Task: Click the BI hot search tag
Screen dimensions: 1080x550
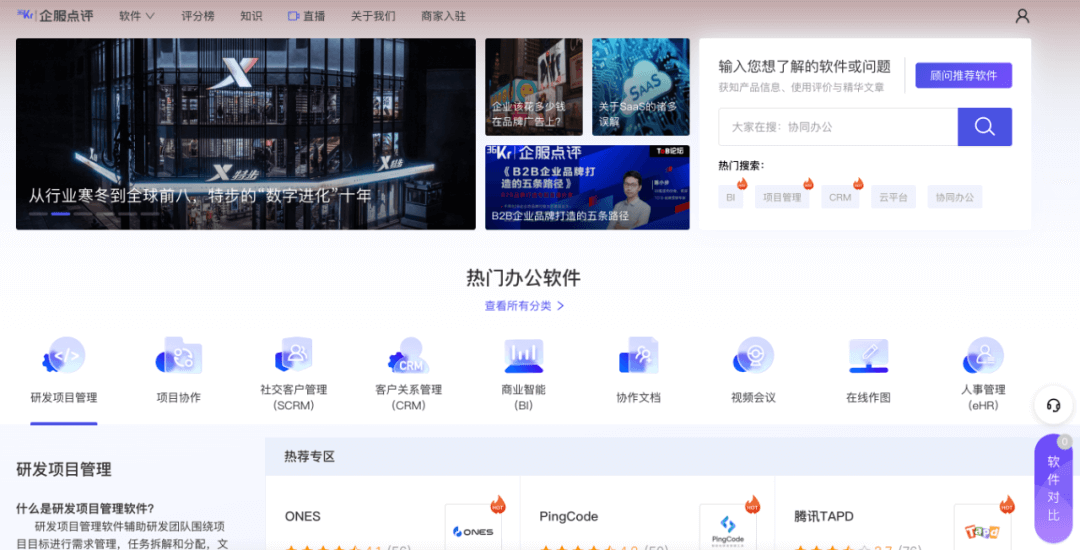Action: click(x=730, y=197)
